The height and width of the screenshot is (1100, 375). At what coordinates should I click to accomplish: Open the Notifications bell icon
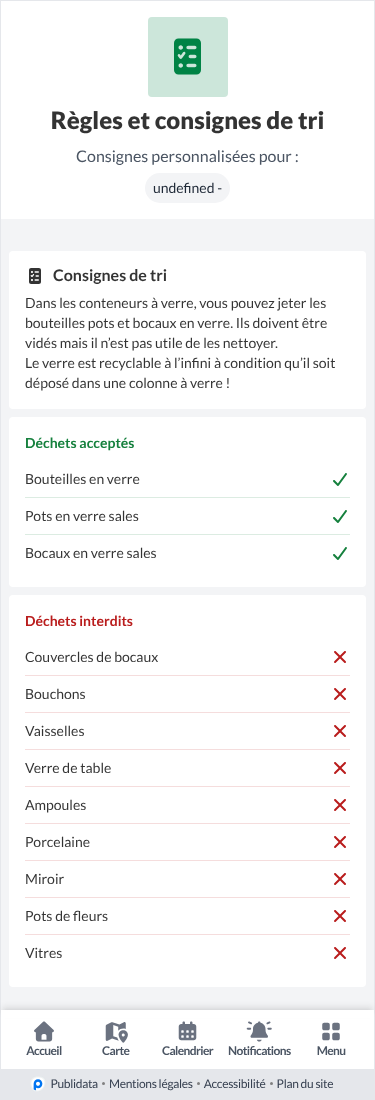point(259,1031)
